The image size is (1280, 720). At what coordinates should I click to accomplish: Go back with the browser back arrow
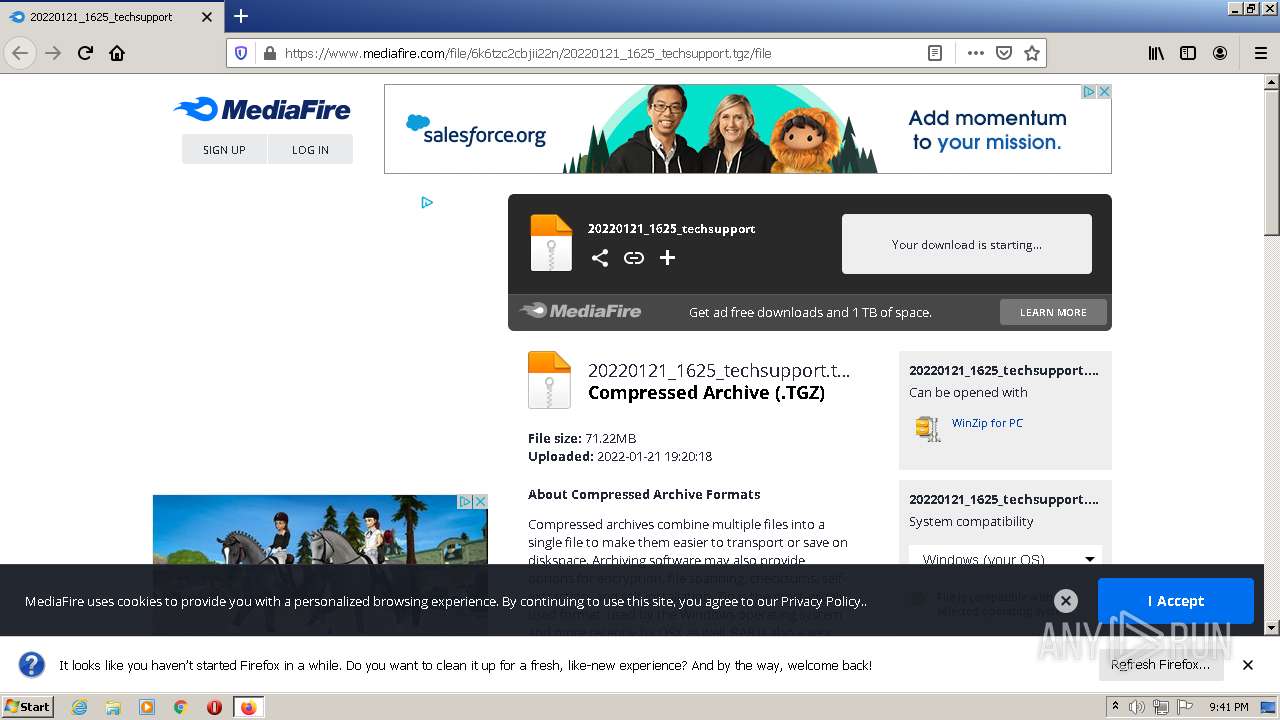(20, 53)
